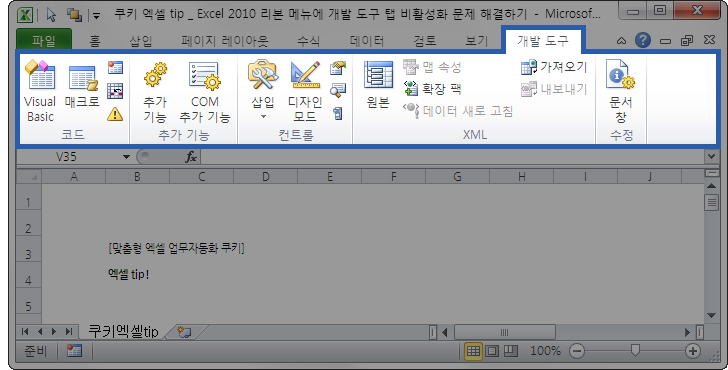Open 추가 기능 add-ins gear icon
Image resolution: width=728 pixels, height=370 pixels.
pos(155,93)
